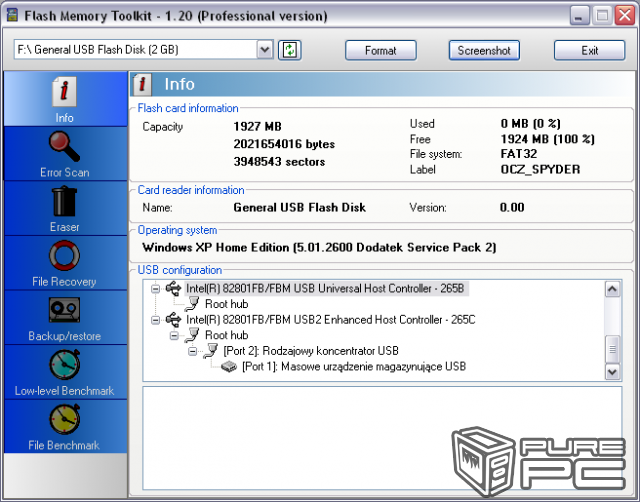Click the 0 MB (0 %) used value
The width and height of the screenshot is (640, 502).
[531, 124]
